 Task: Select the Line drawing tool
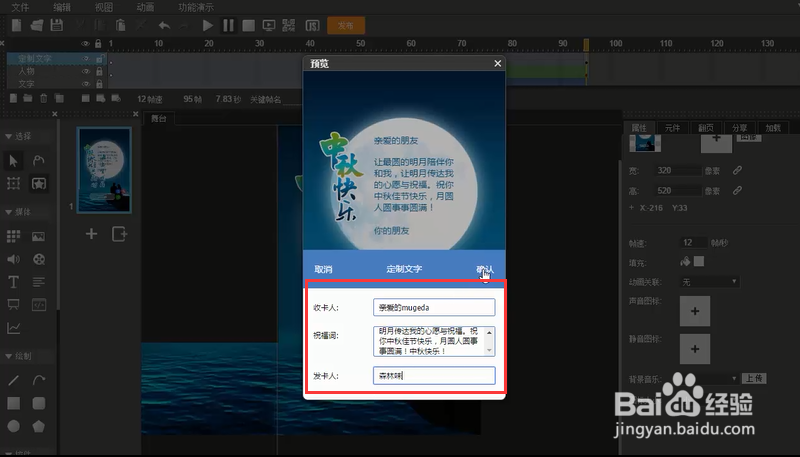pyautogui.click(x=13, y=380)
